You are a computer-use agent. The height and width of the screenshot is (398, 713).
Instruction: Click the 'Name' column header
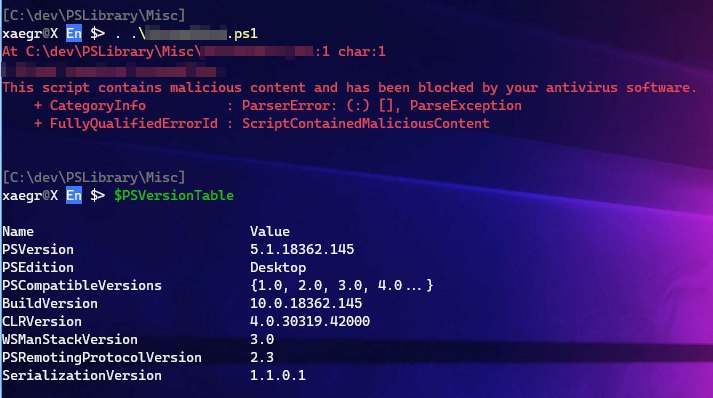coord(18,232)
